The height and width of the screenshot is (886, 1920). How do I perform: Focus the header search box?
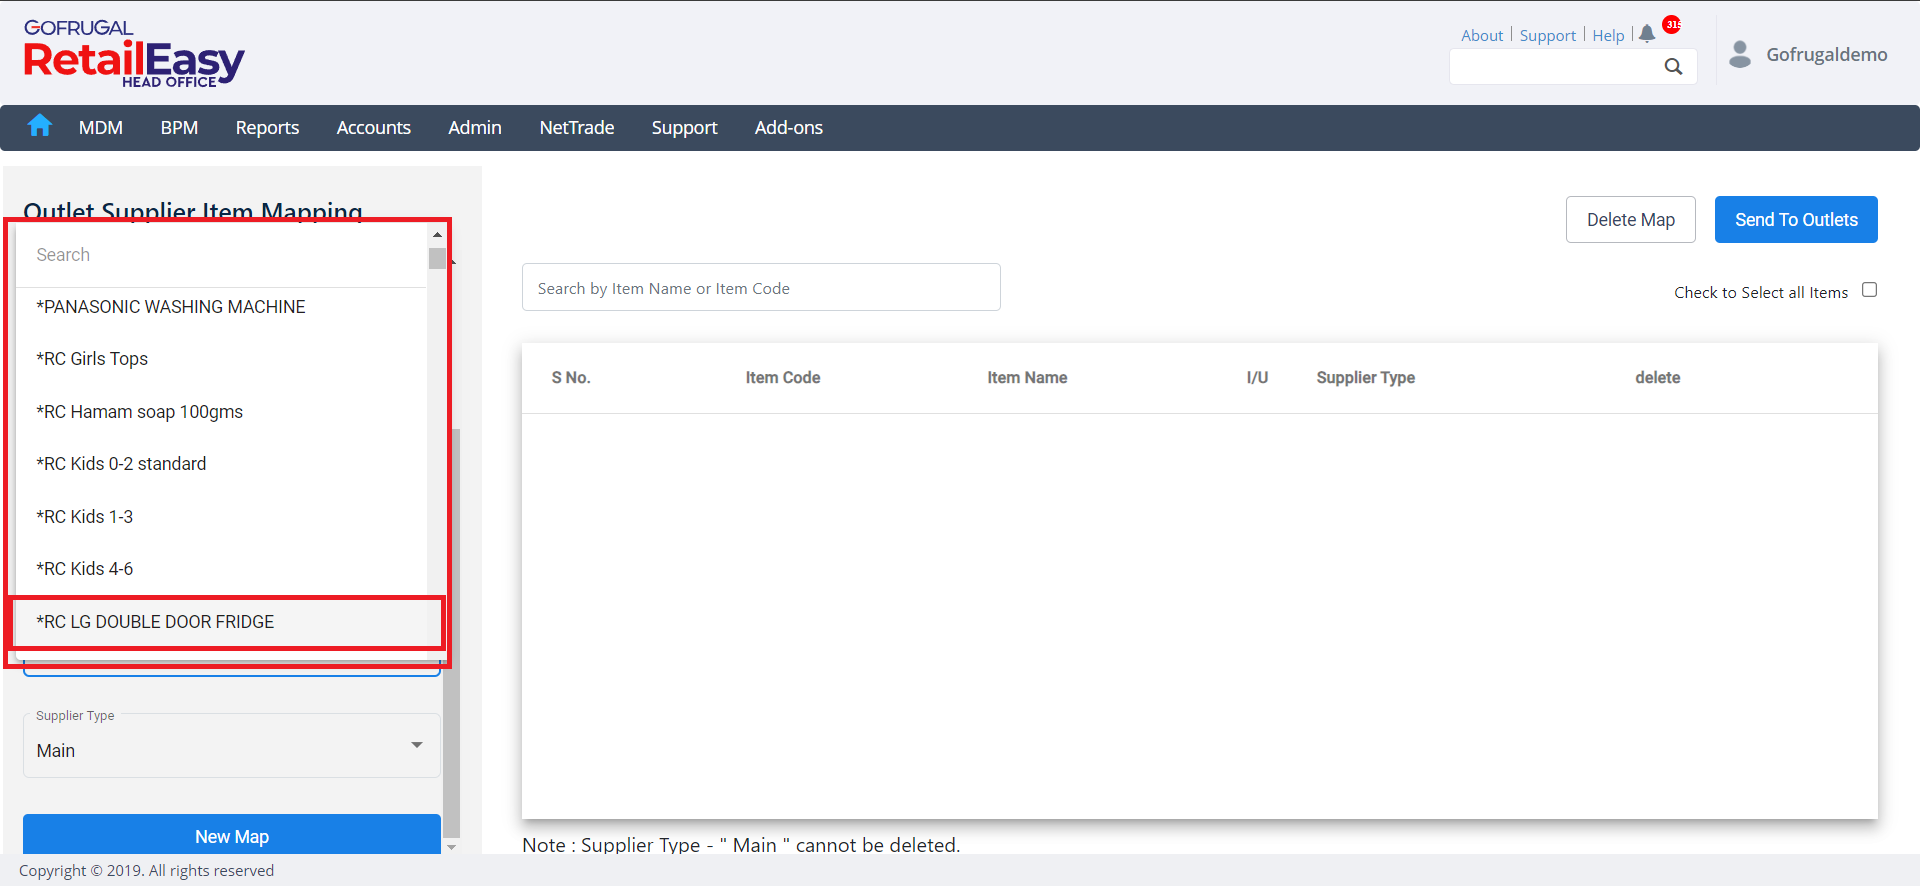click(x=1573, y=67)
